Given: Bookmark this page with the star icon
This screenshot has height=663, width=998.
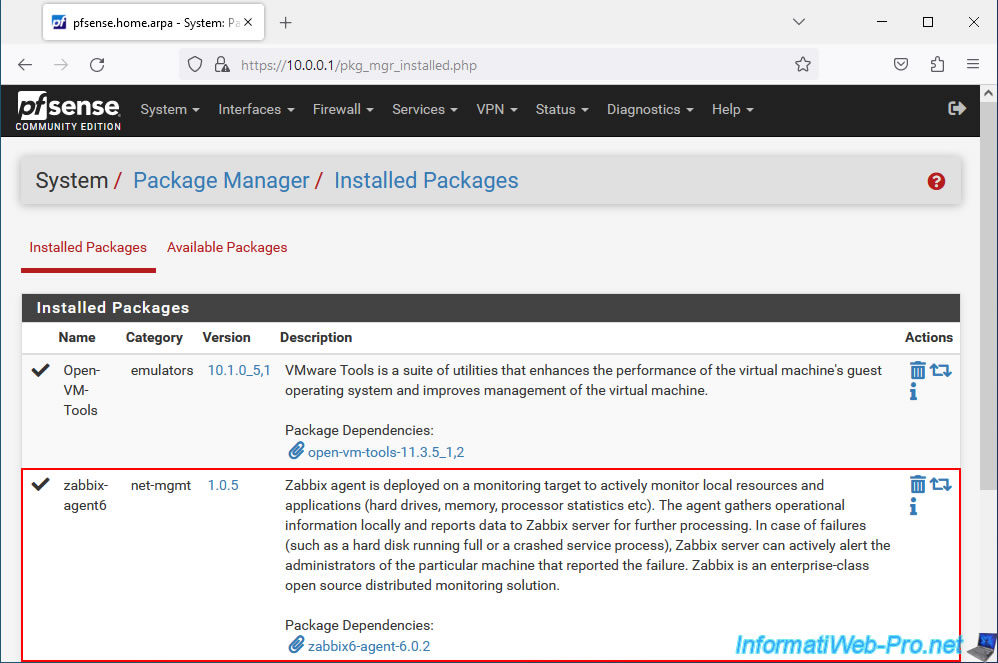Looking at the screenshot, I should (x=803, y=64).
